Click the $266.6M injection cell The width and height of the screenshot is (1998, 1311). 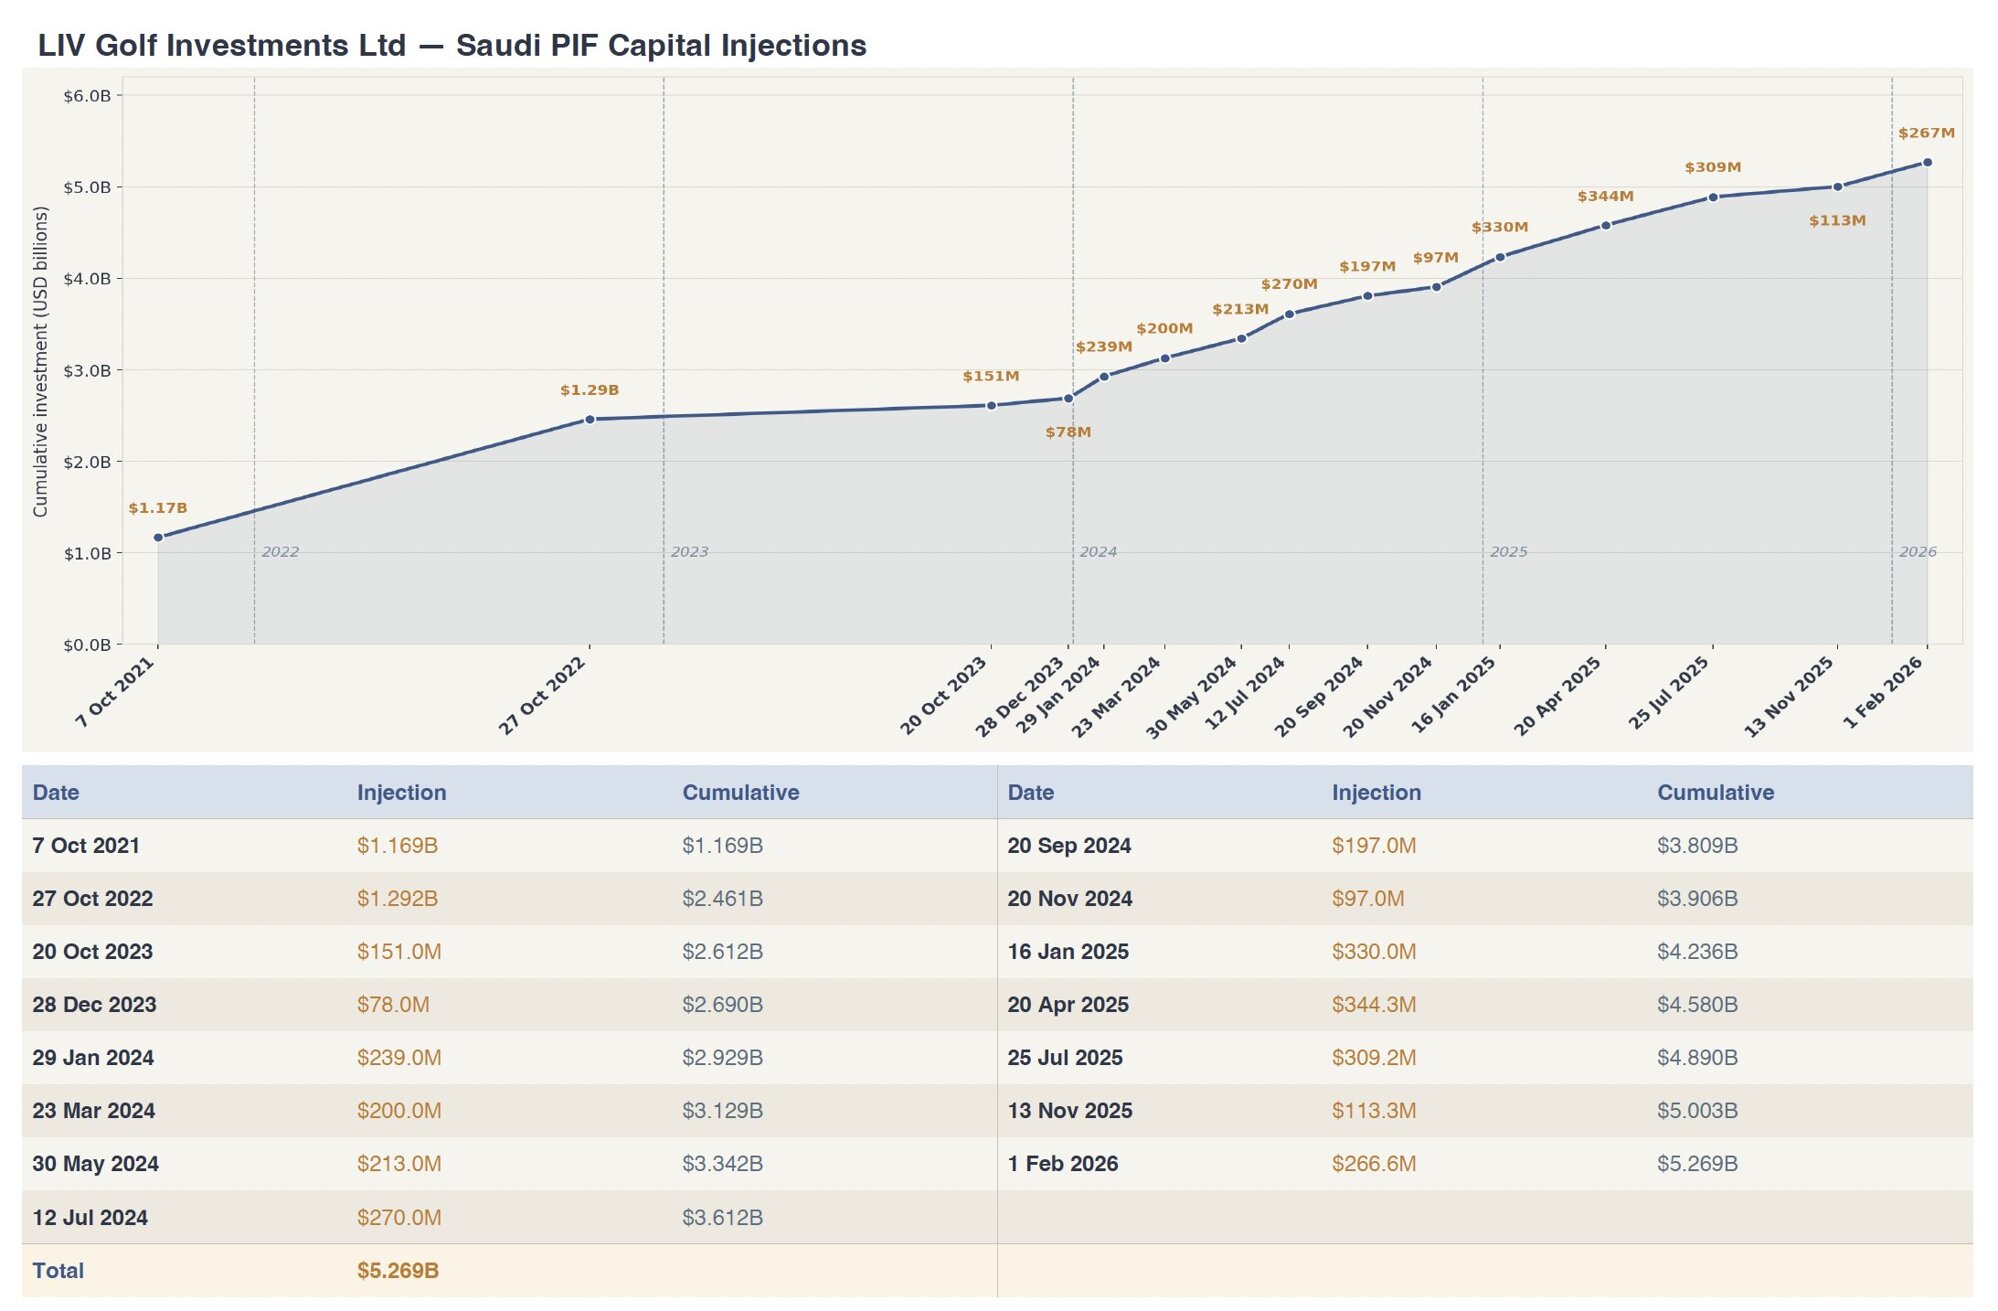point(1374,1164)
